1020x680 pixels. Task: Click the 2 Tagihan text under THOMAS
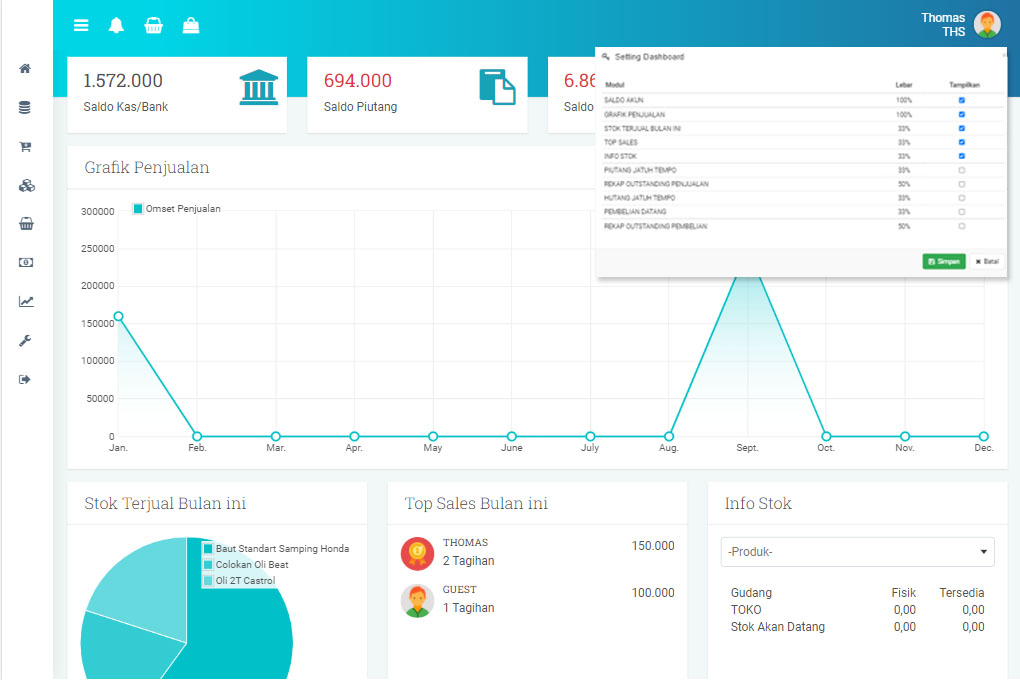468,561
